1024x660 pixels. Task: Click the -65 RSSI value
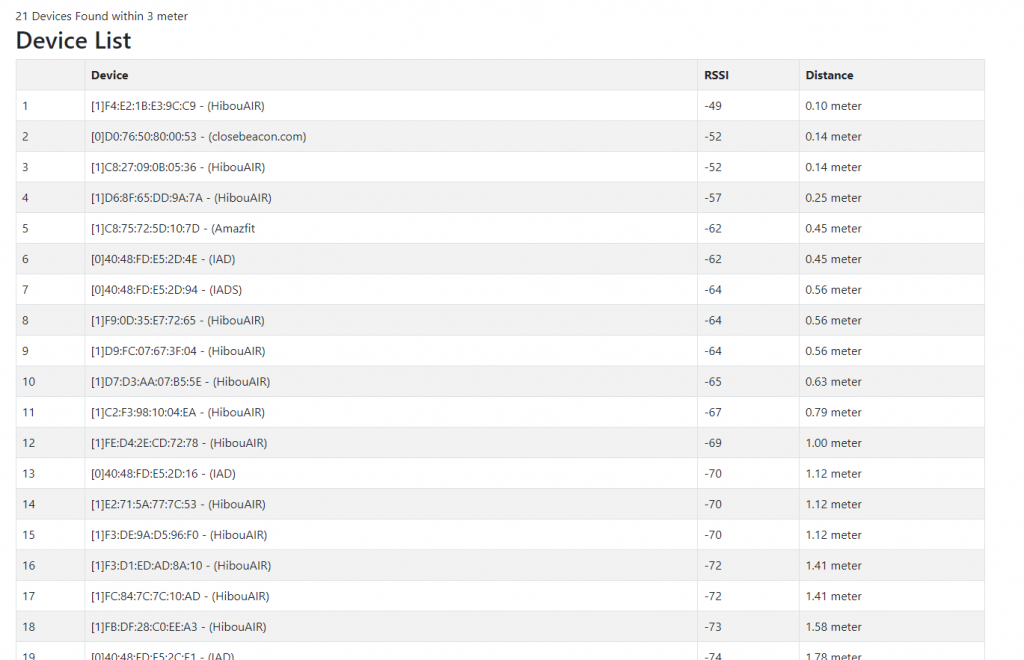[713, 382]
